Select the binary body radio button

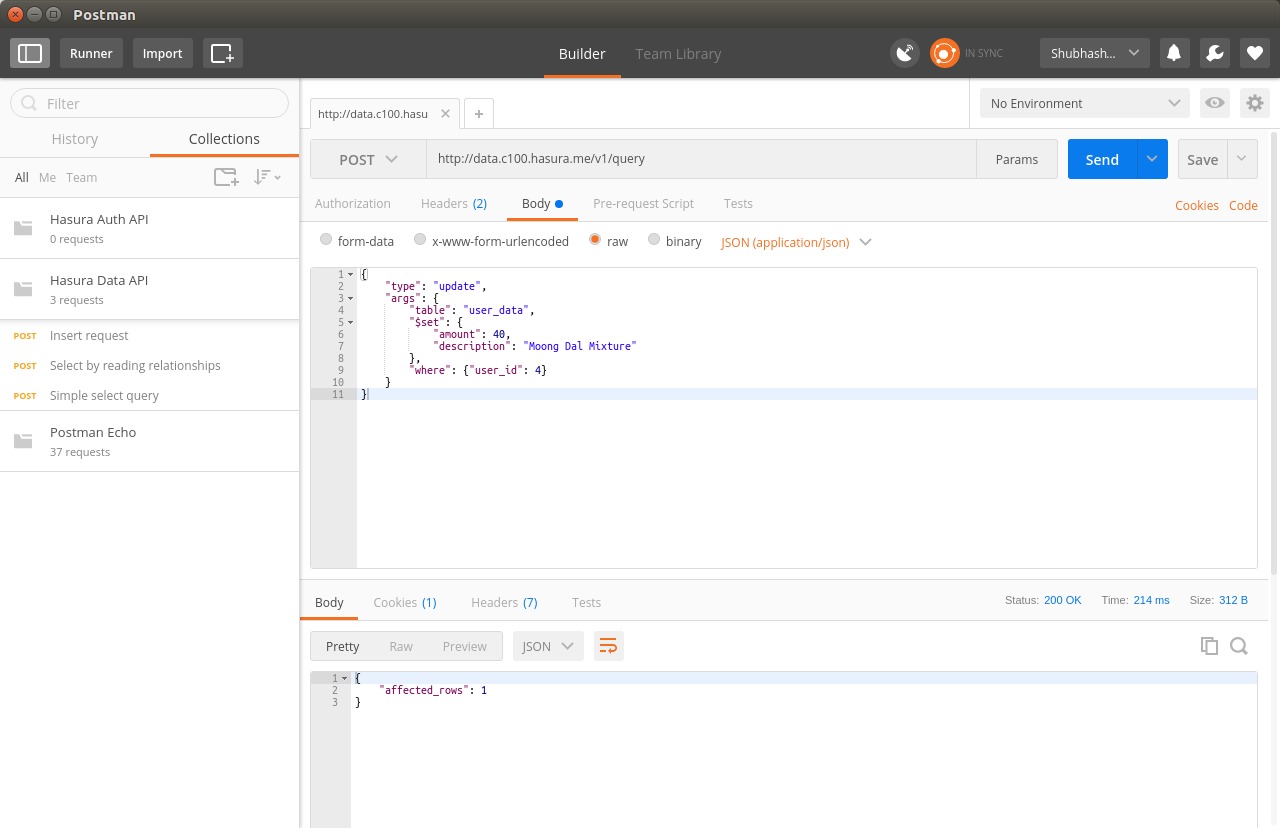click(654, 240)
